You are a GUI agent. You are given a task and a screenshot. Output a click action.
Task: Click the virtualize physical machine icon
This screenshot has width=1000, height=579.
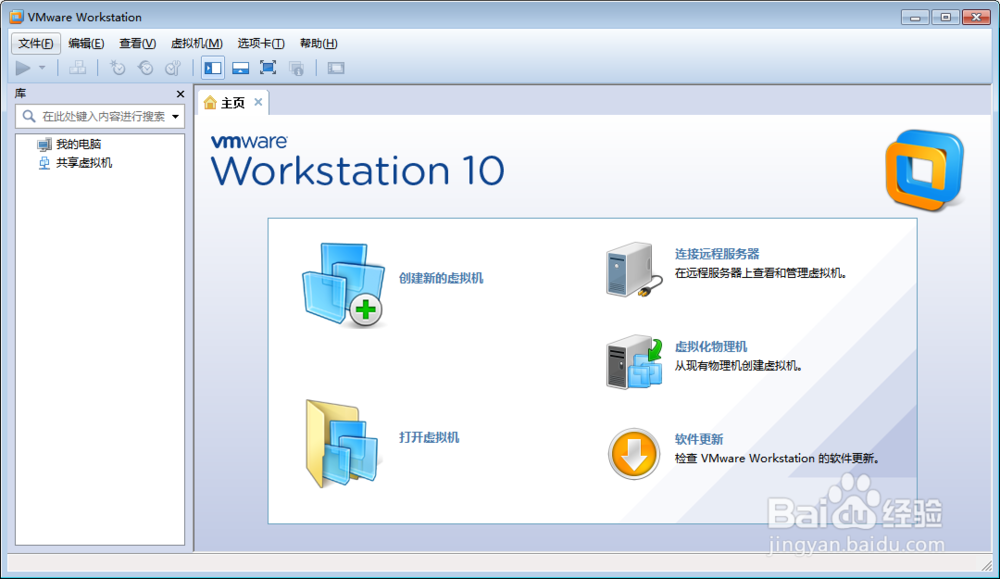tap(635, 362)
